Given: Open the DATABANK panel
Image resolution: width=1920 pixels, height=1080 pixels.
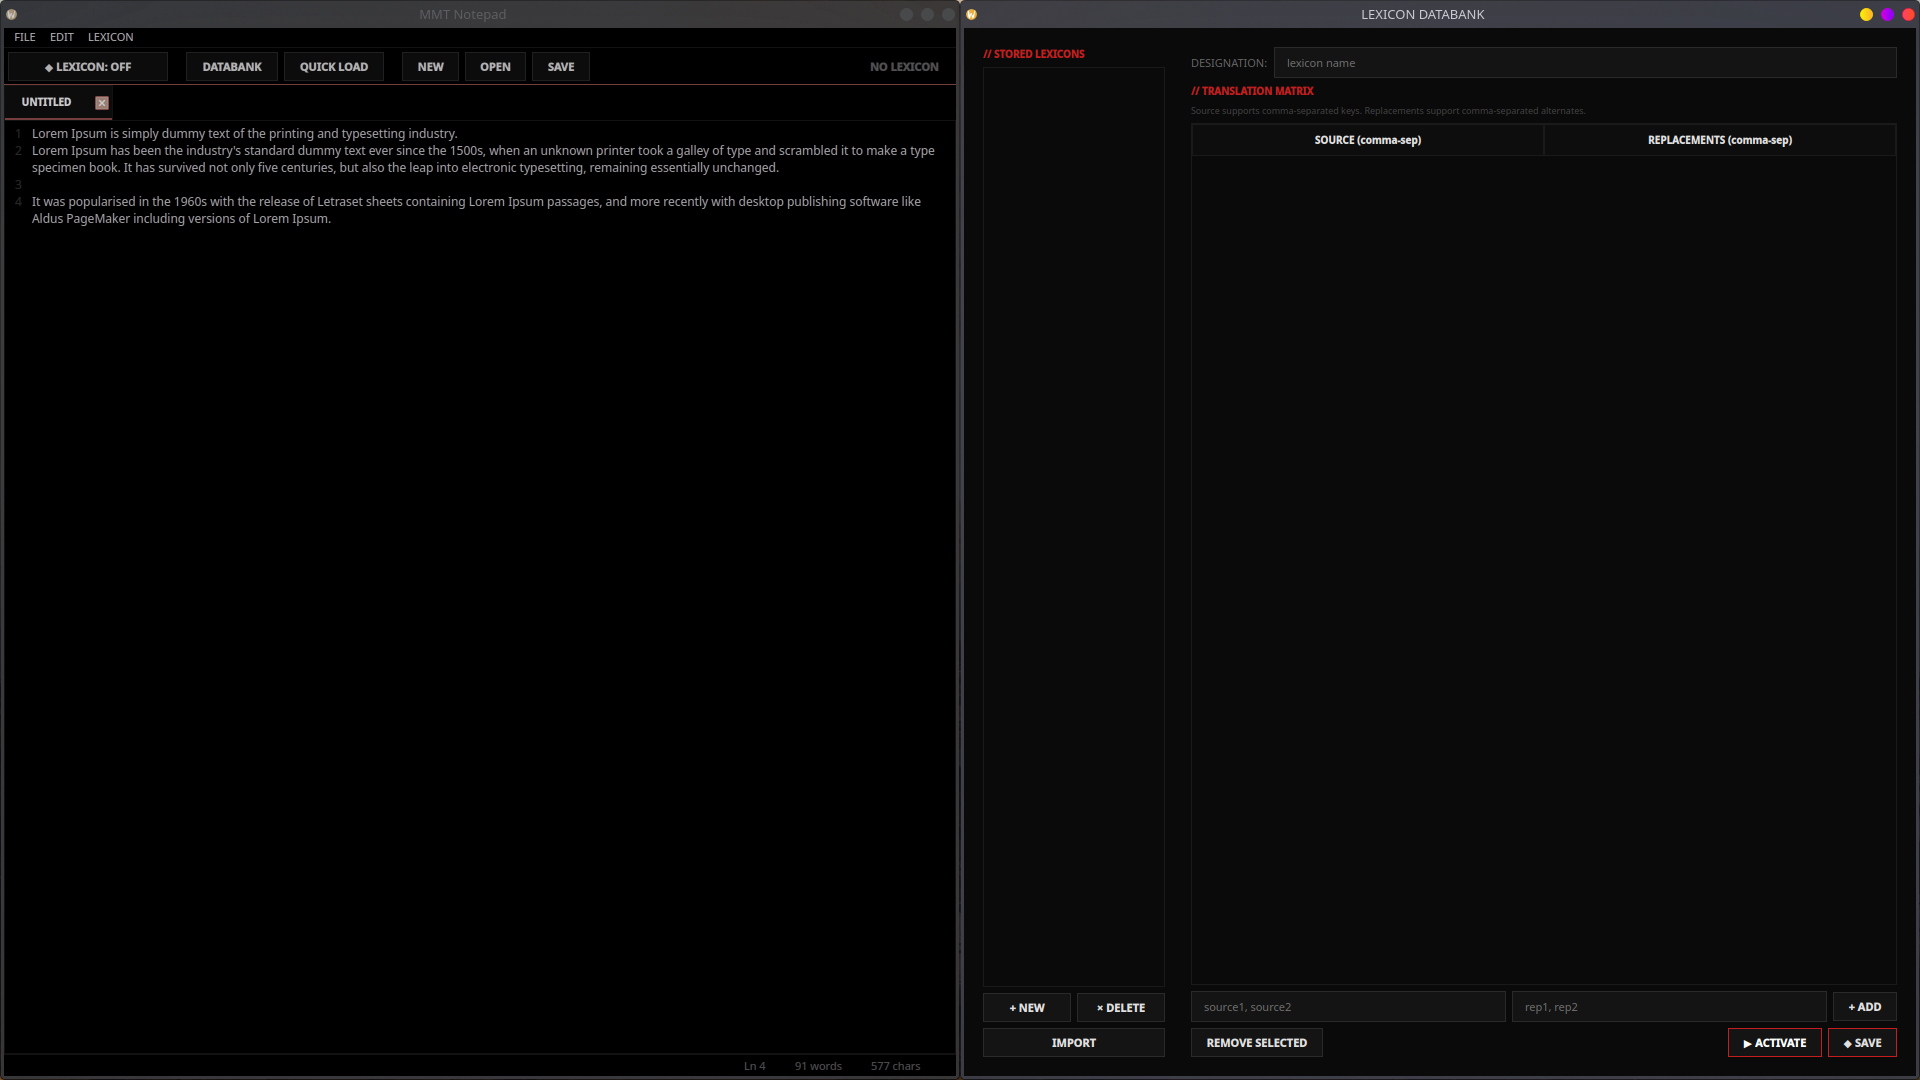Looking at the screenshot, I should pos(231,66).
